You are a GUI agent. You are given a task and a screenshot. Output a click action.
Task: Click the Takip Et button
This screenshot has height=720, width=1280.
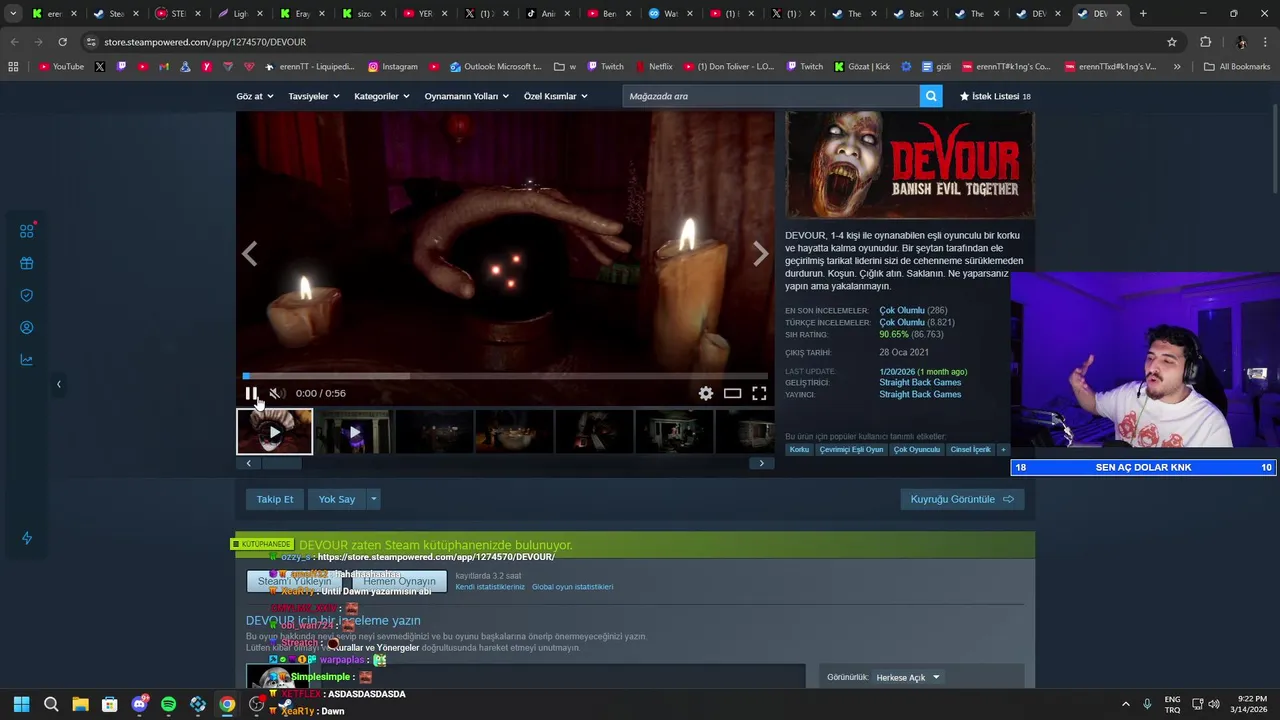(275, 499)
